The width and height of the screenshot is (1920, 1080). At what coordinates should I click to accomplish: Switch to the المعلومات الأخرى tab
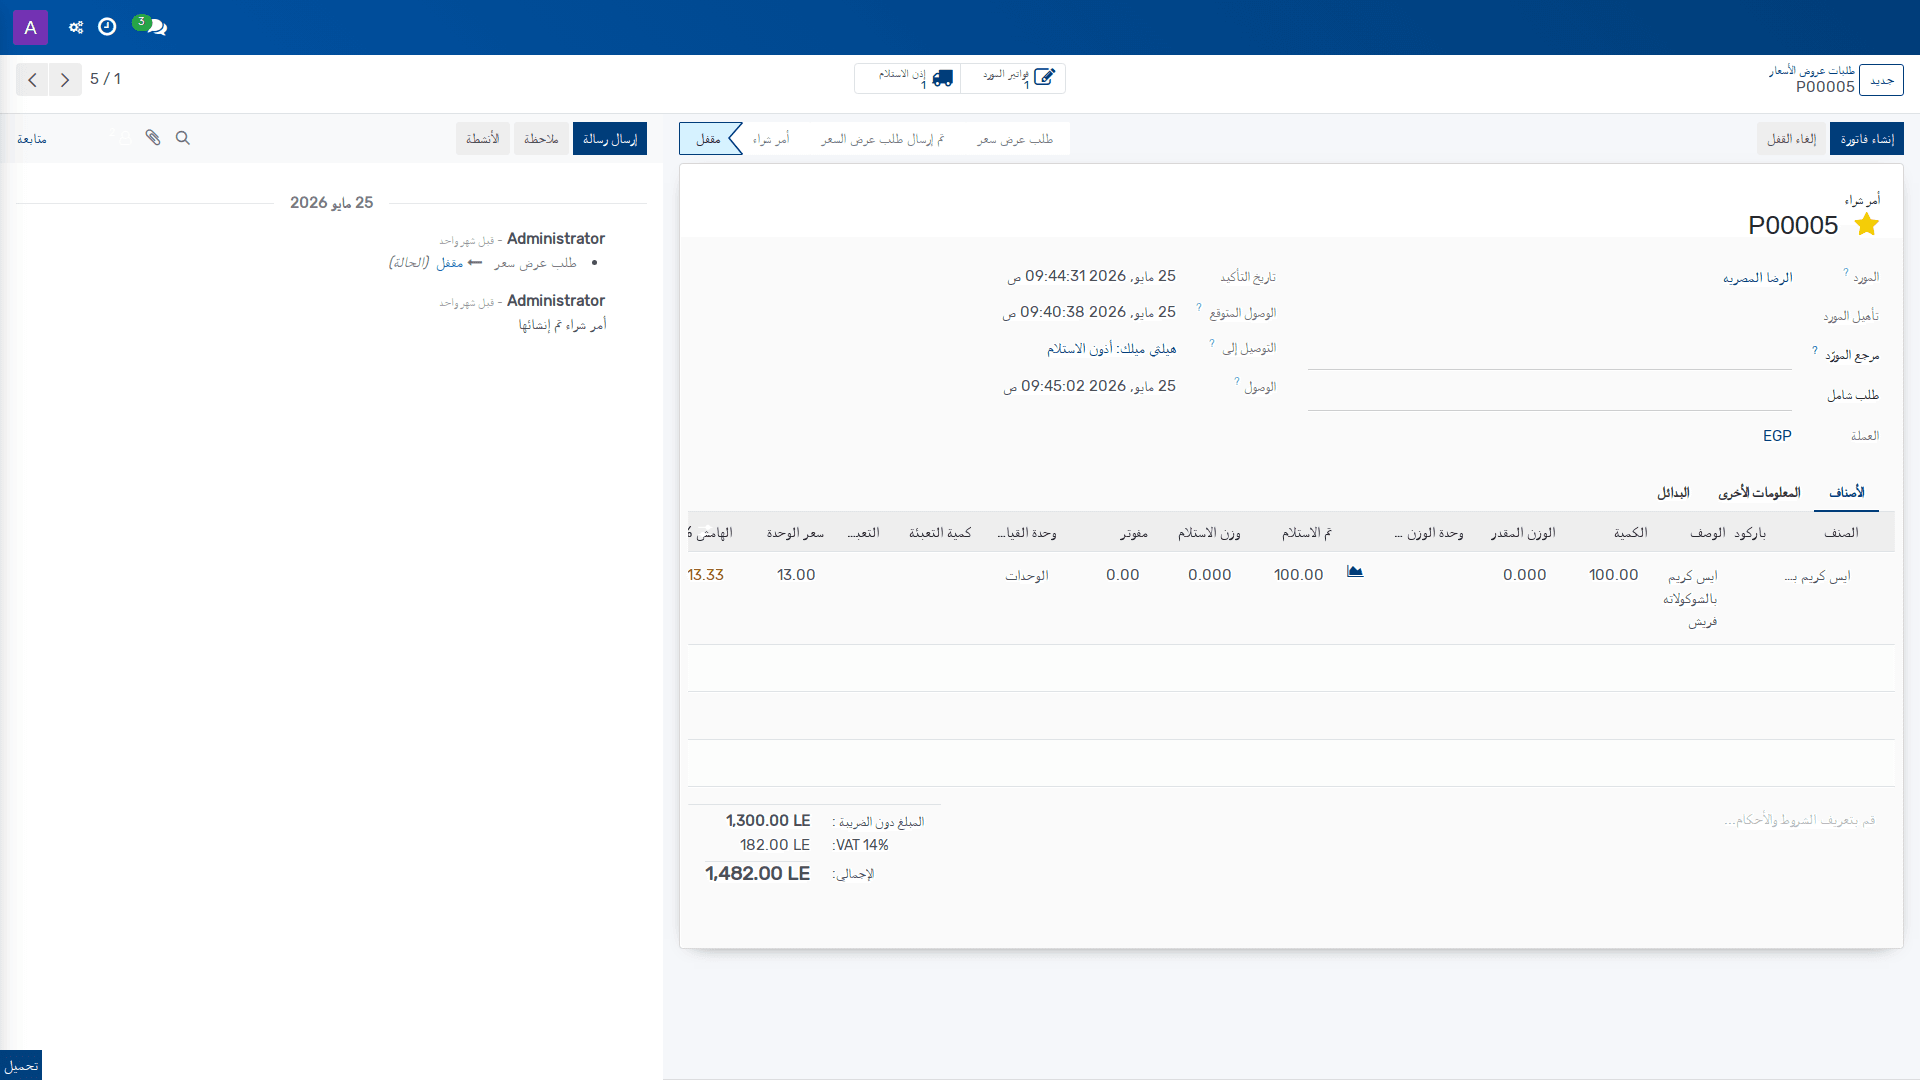click(x=1759, y=492)
